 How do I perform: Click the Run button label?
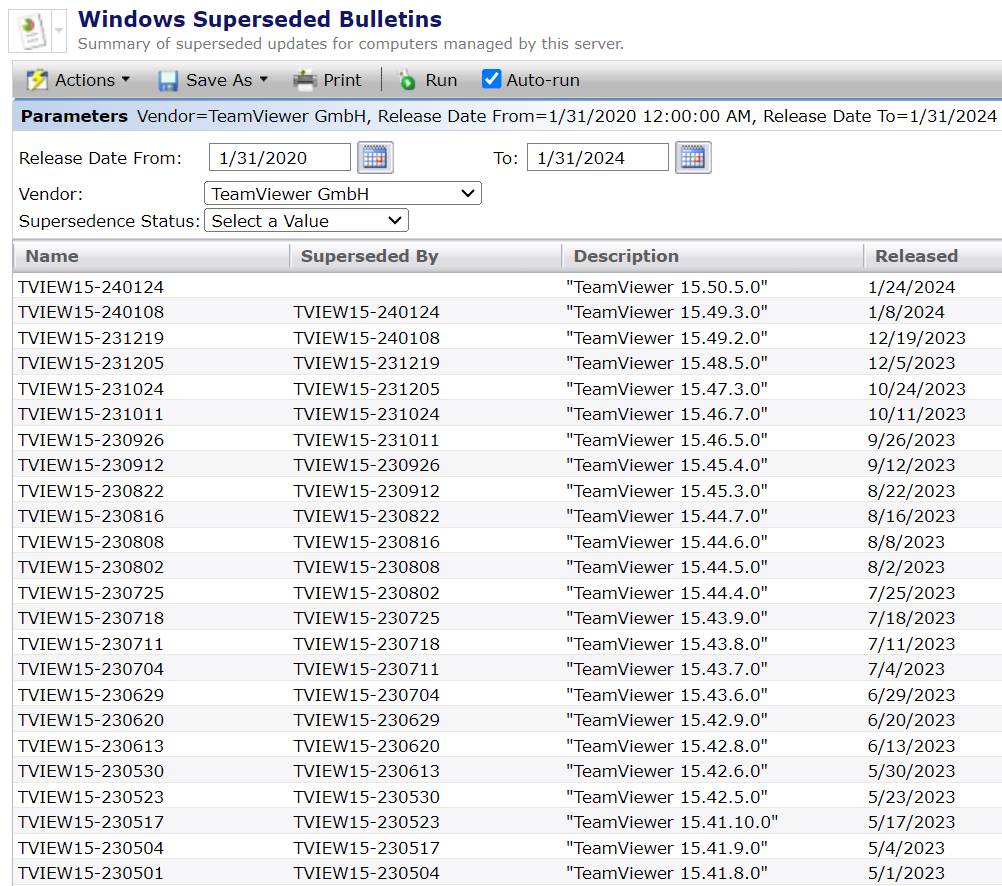(441, 80)
